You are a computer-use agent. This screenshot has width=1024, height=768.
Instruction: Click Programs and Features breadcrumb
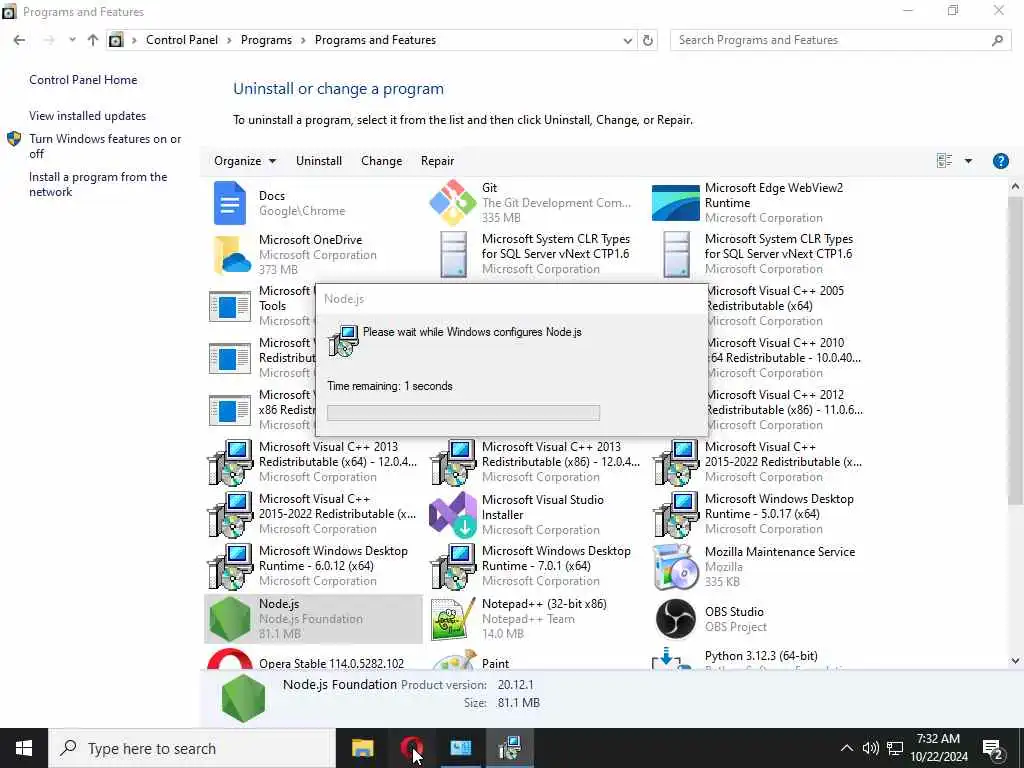(x=376, y=40)
